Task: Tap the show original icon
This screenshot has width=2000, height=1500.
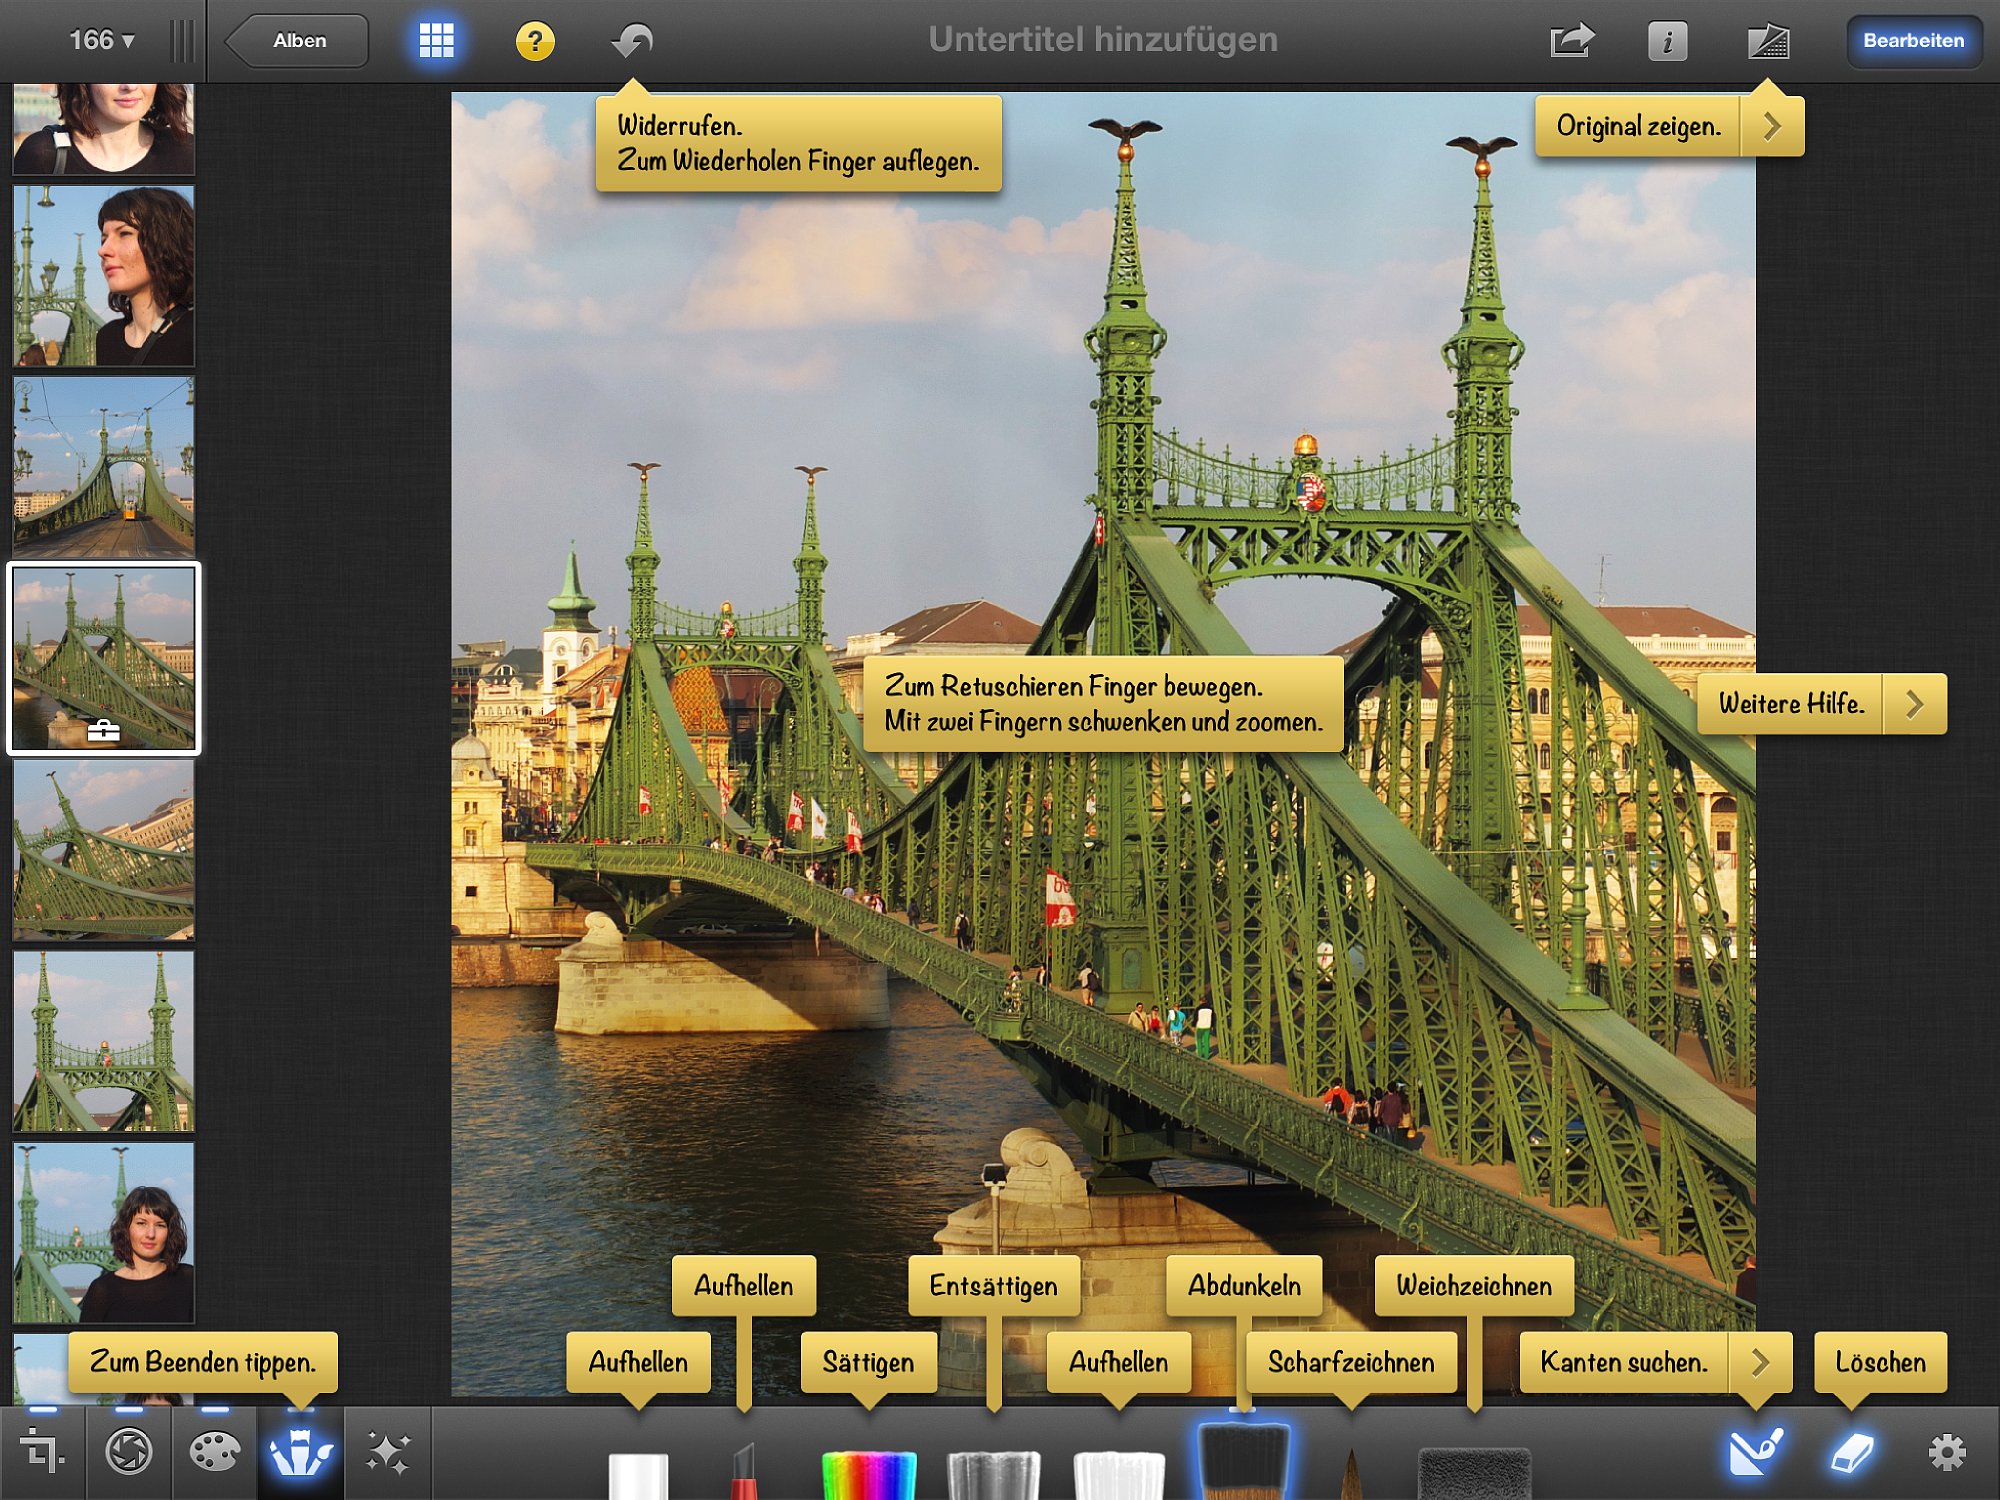Action: pyautogui.click(x=1768, y=41)
